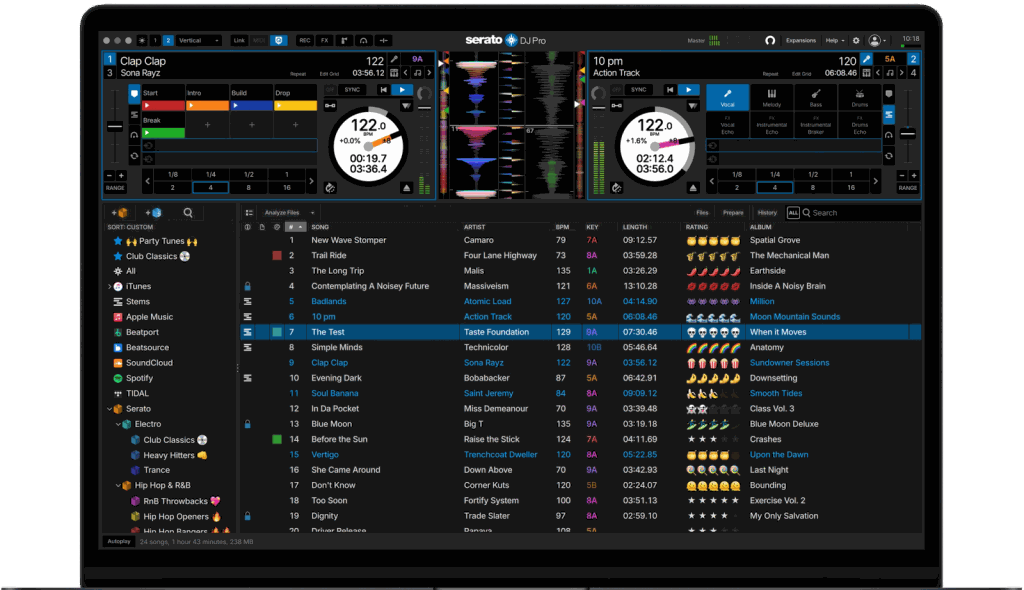Screen dimensions: 1024x590
Task: Show next loop sizes on left deck
Action: coord(311,181)
